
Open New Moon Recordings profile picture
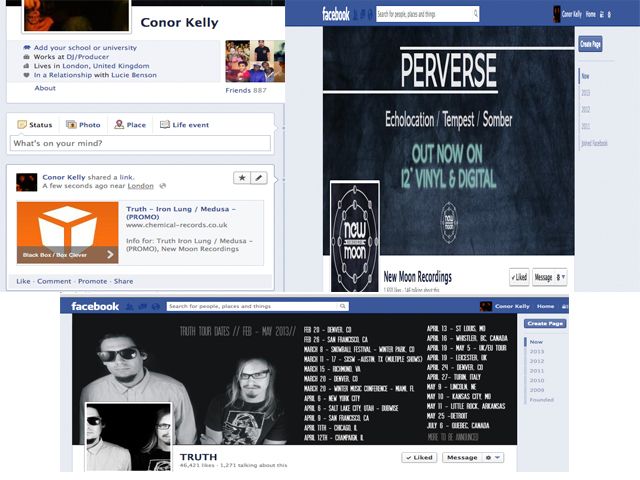tap(355, 237)
